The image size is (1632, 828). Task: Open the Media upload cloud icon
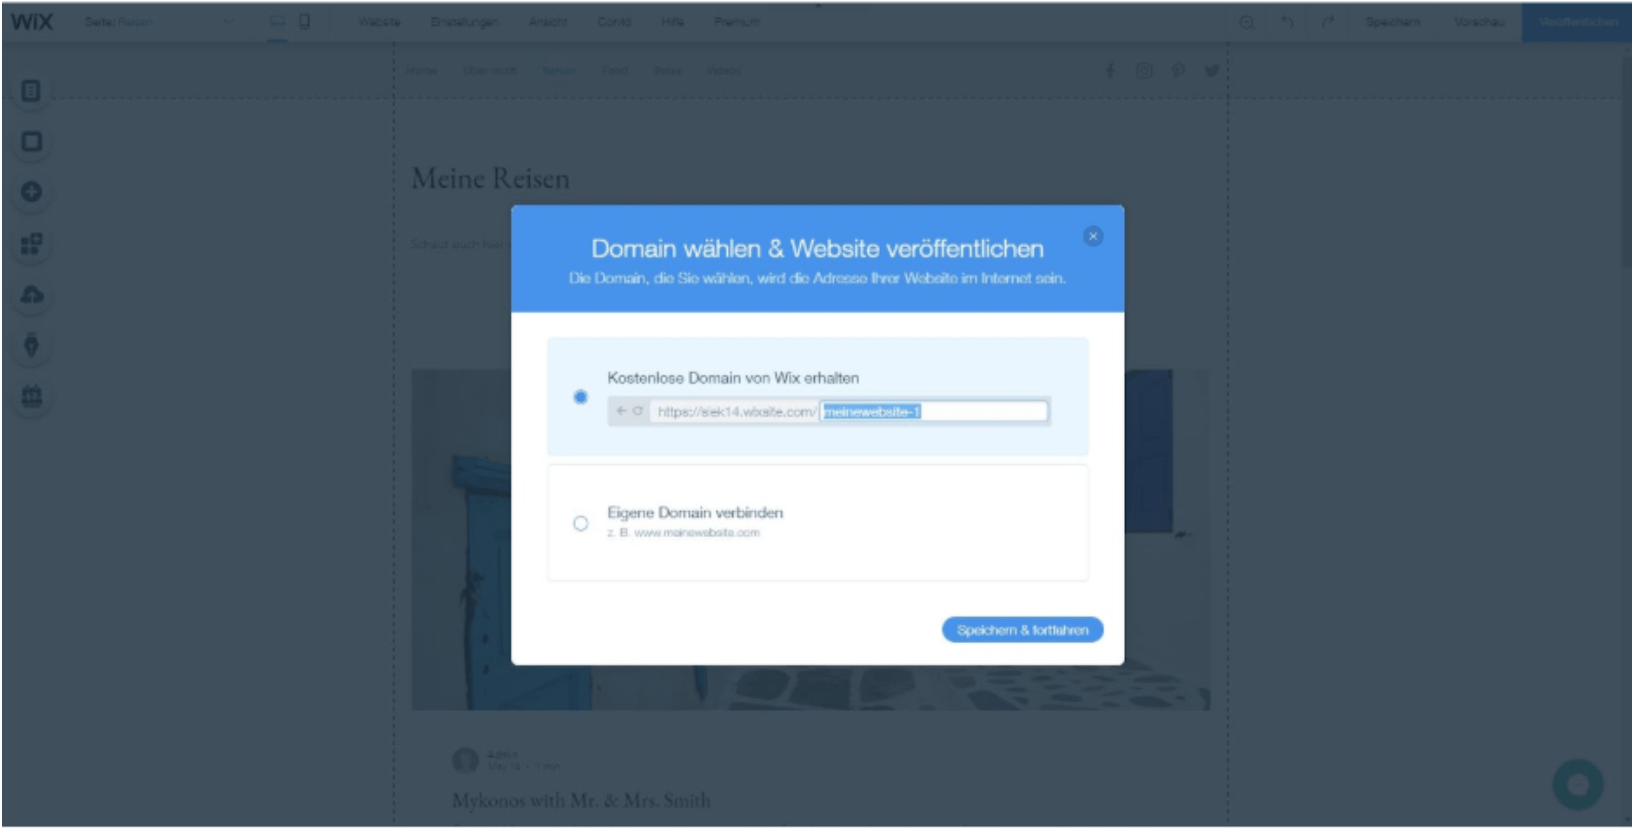(x=32, y=295)
